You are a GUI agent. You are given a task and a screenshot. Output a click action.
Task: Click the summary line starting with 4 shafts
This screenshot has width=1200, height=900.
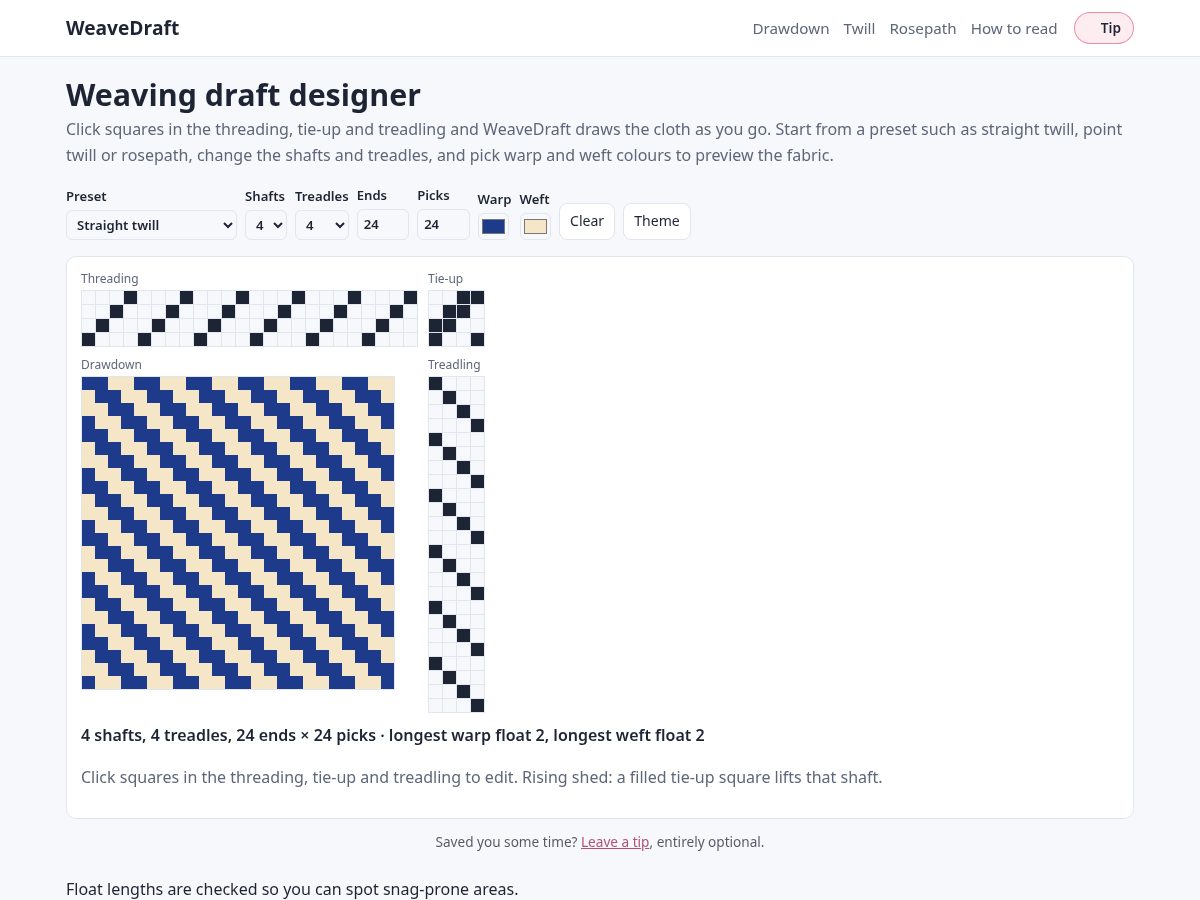pos(393,735)
